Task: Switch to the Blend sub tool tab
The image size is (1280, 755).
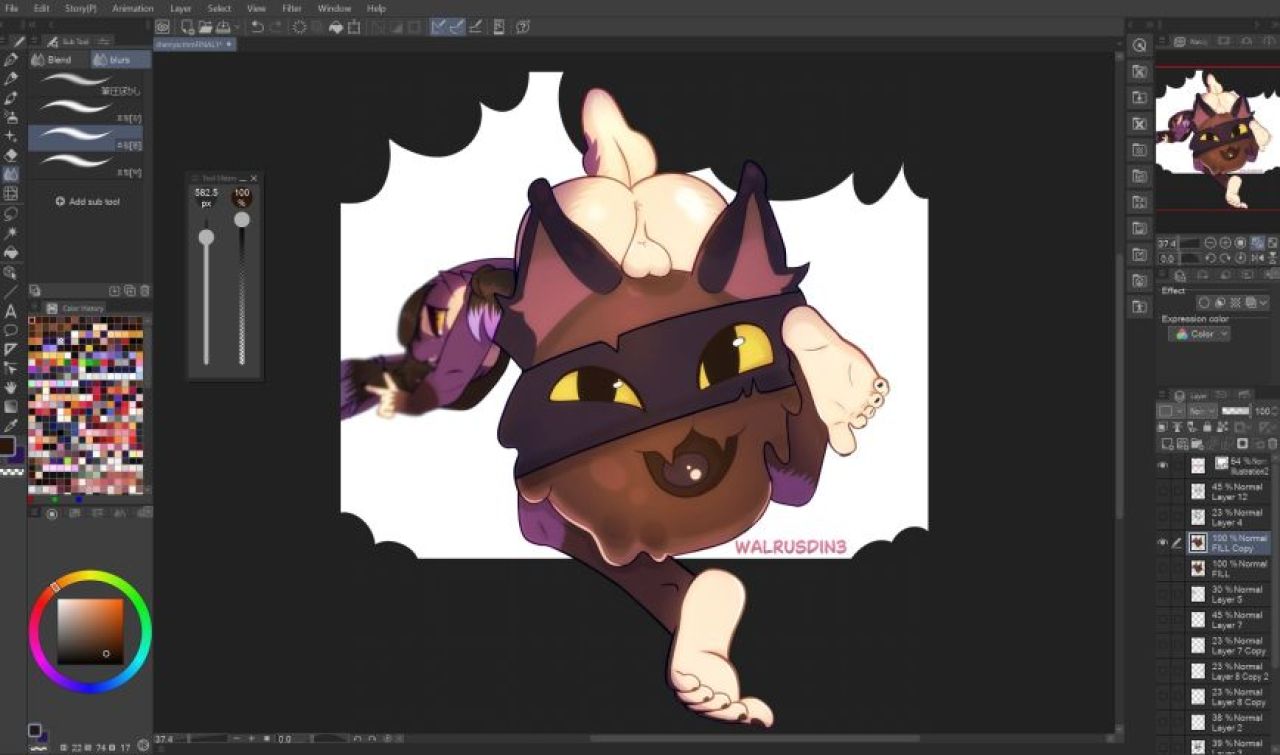Action: click(59, 60)
